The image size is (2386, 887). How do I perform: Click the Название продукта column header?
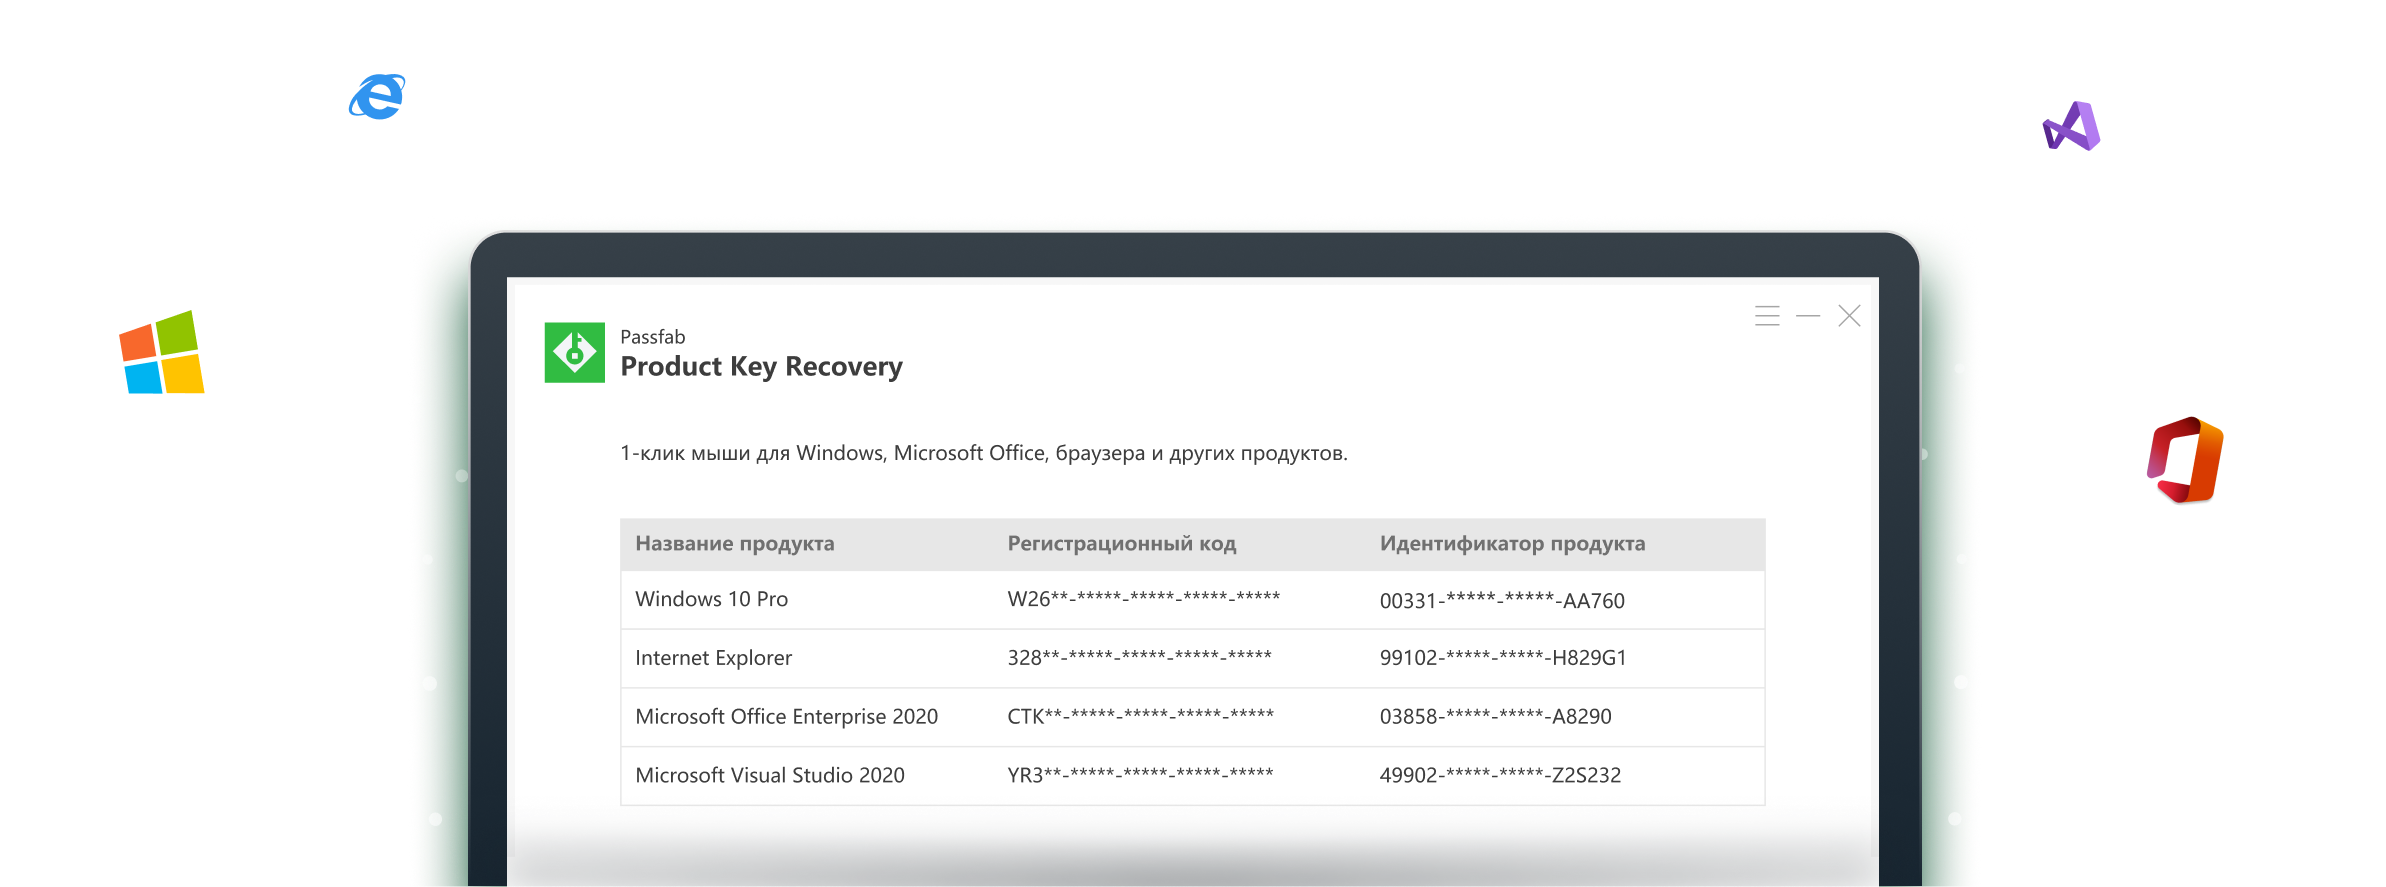click(x=735, y=543)
